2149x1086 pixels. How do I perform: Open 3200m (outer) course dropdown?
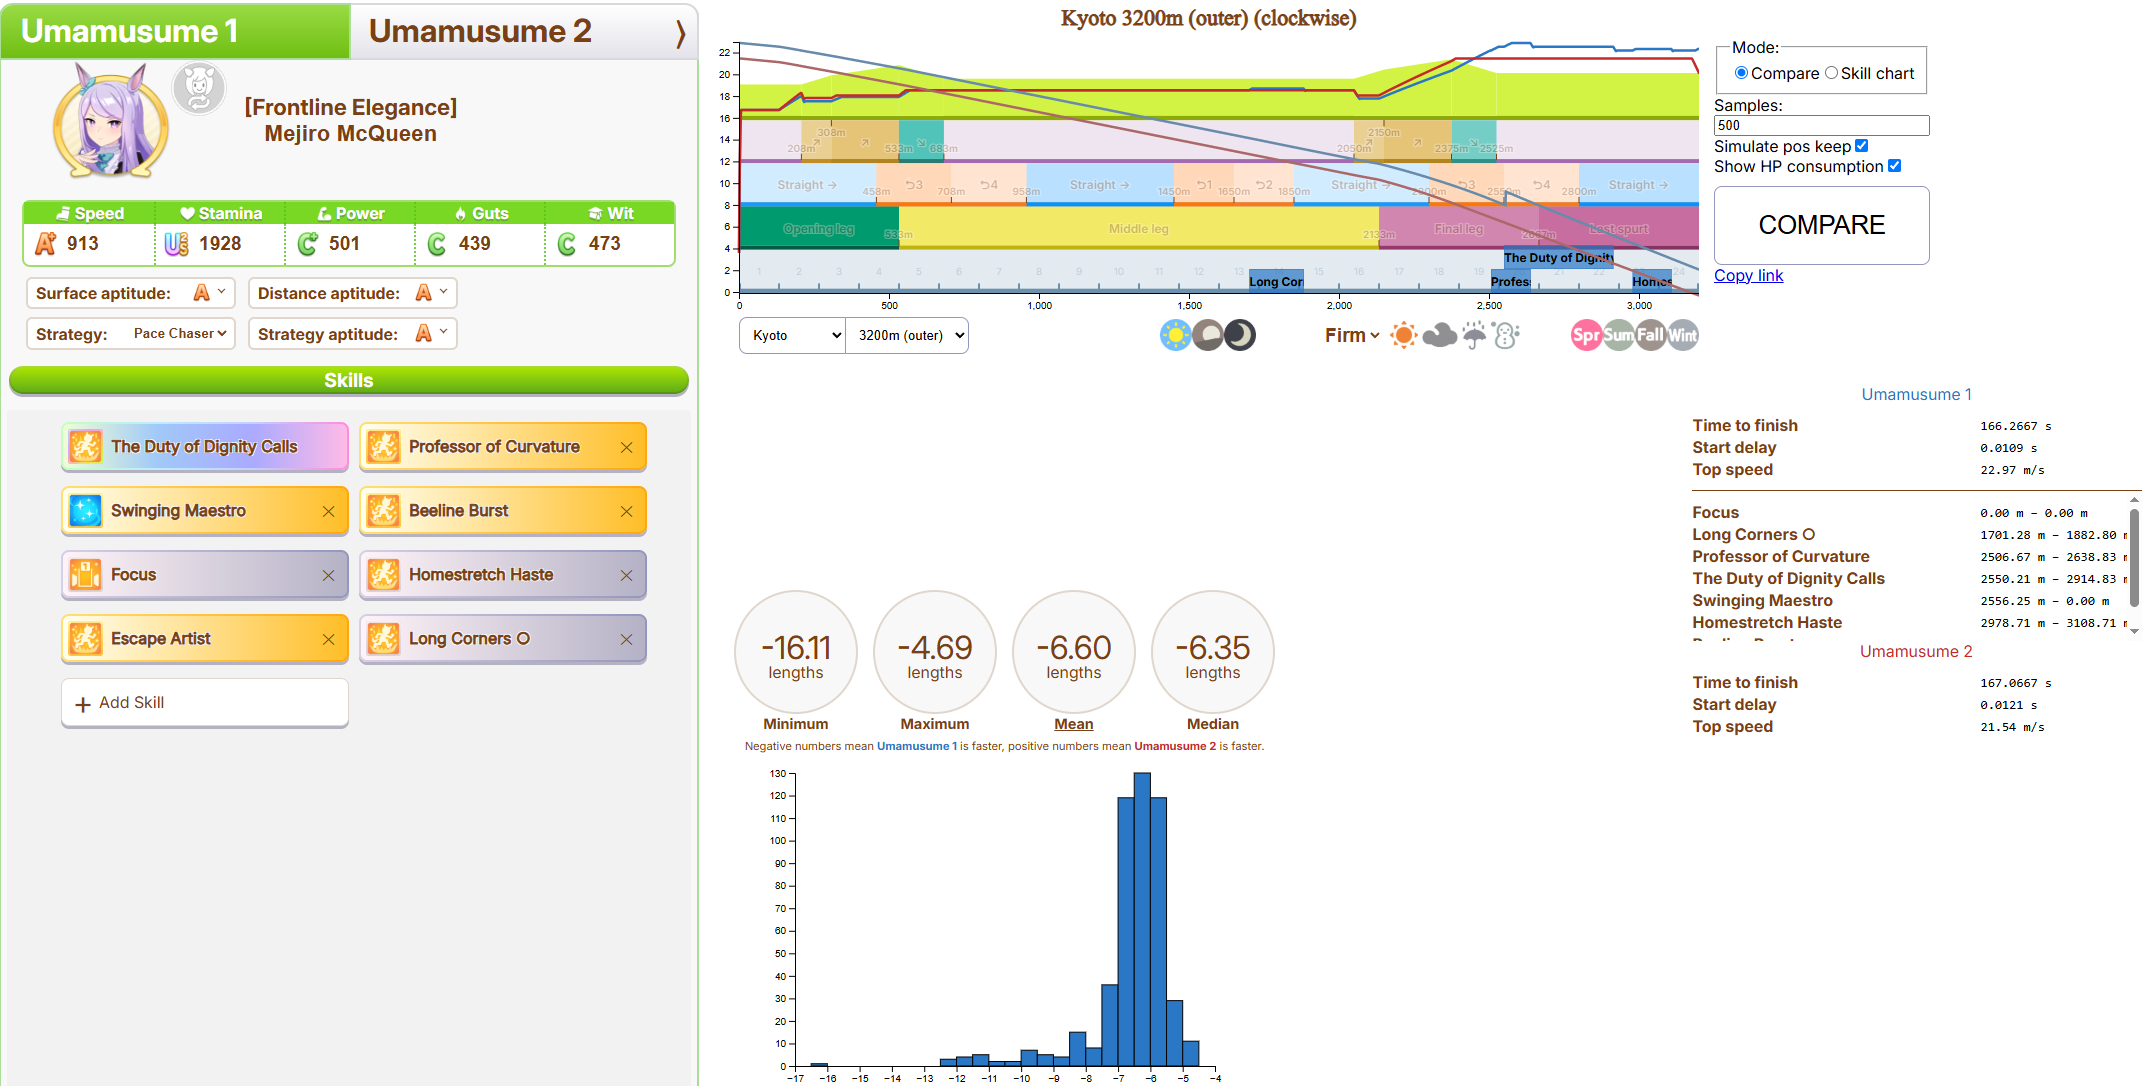[x=907, y=335]
